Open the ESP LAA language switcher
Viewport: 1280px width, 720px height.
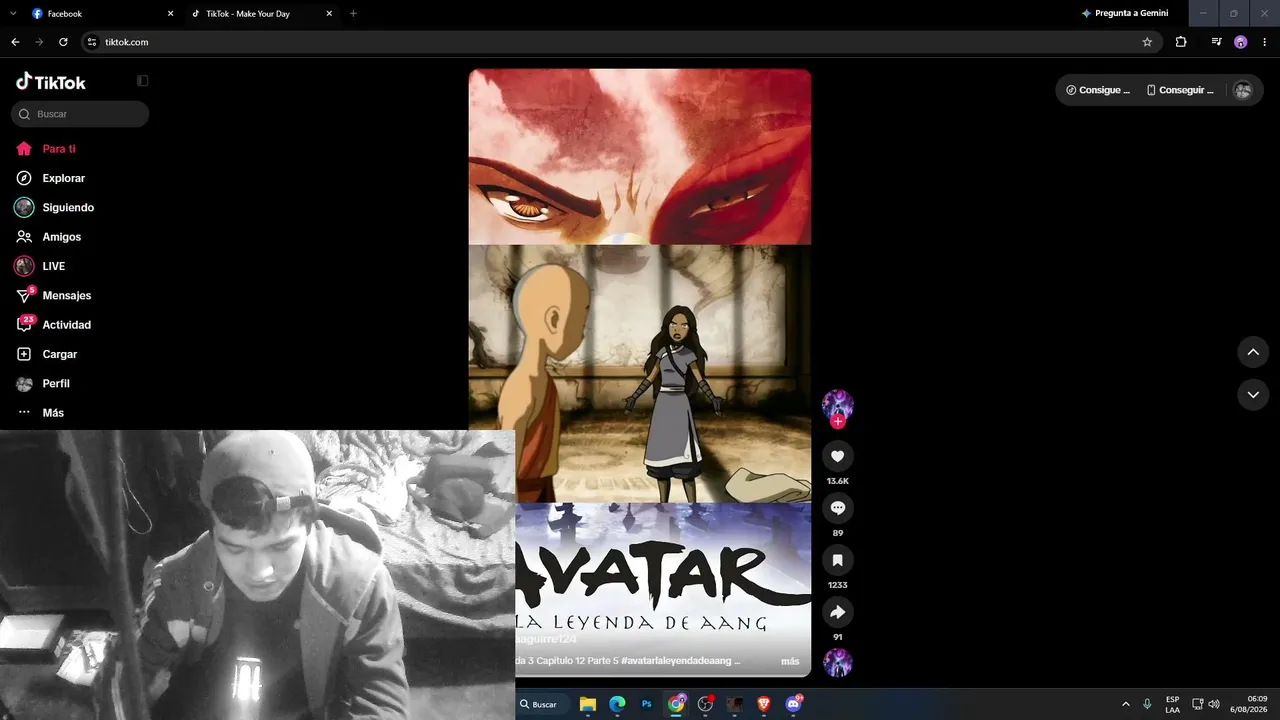[1173, 704]
